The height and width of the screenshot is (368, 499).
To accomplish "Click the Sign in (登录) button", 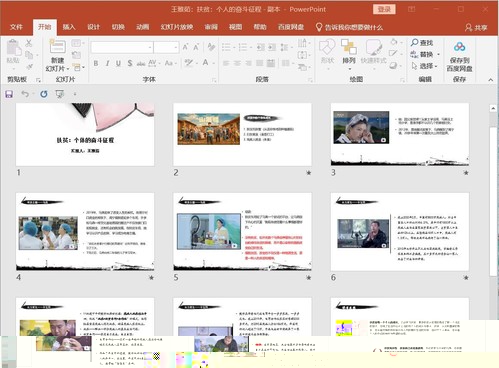I will coord(384,9).
